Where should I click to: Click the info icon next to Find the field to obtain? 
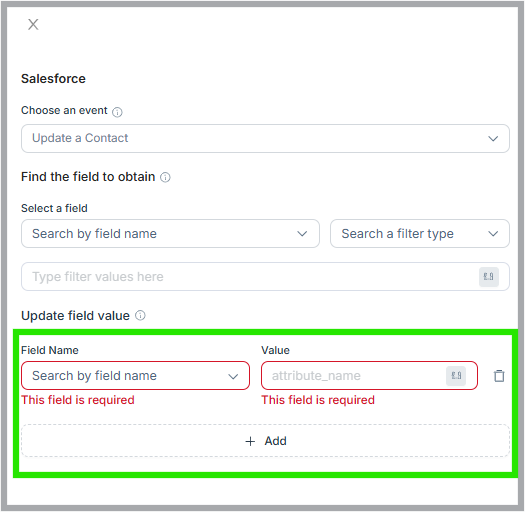pos(165,177)
